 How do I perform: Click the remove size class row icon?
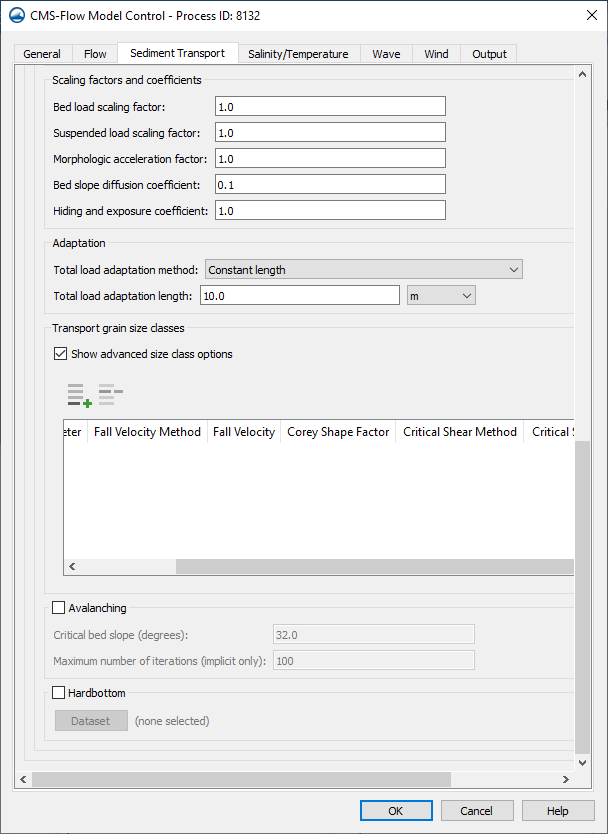point(111,395)
